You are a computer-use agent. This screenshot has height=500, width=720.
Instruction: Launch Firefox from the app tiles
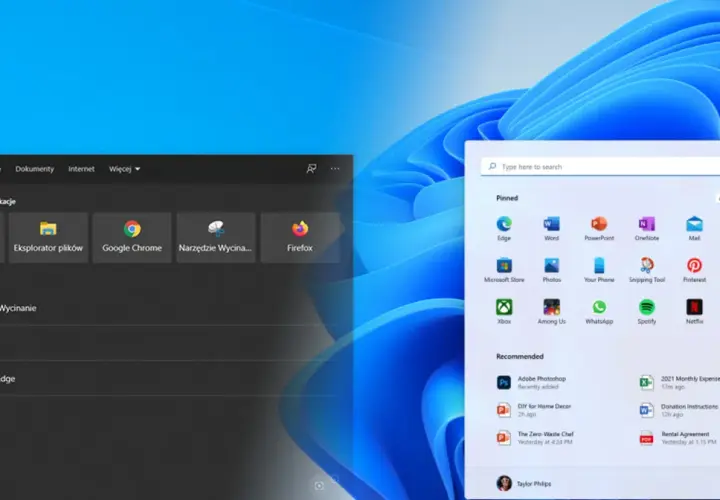click(300, 237)
